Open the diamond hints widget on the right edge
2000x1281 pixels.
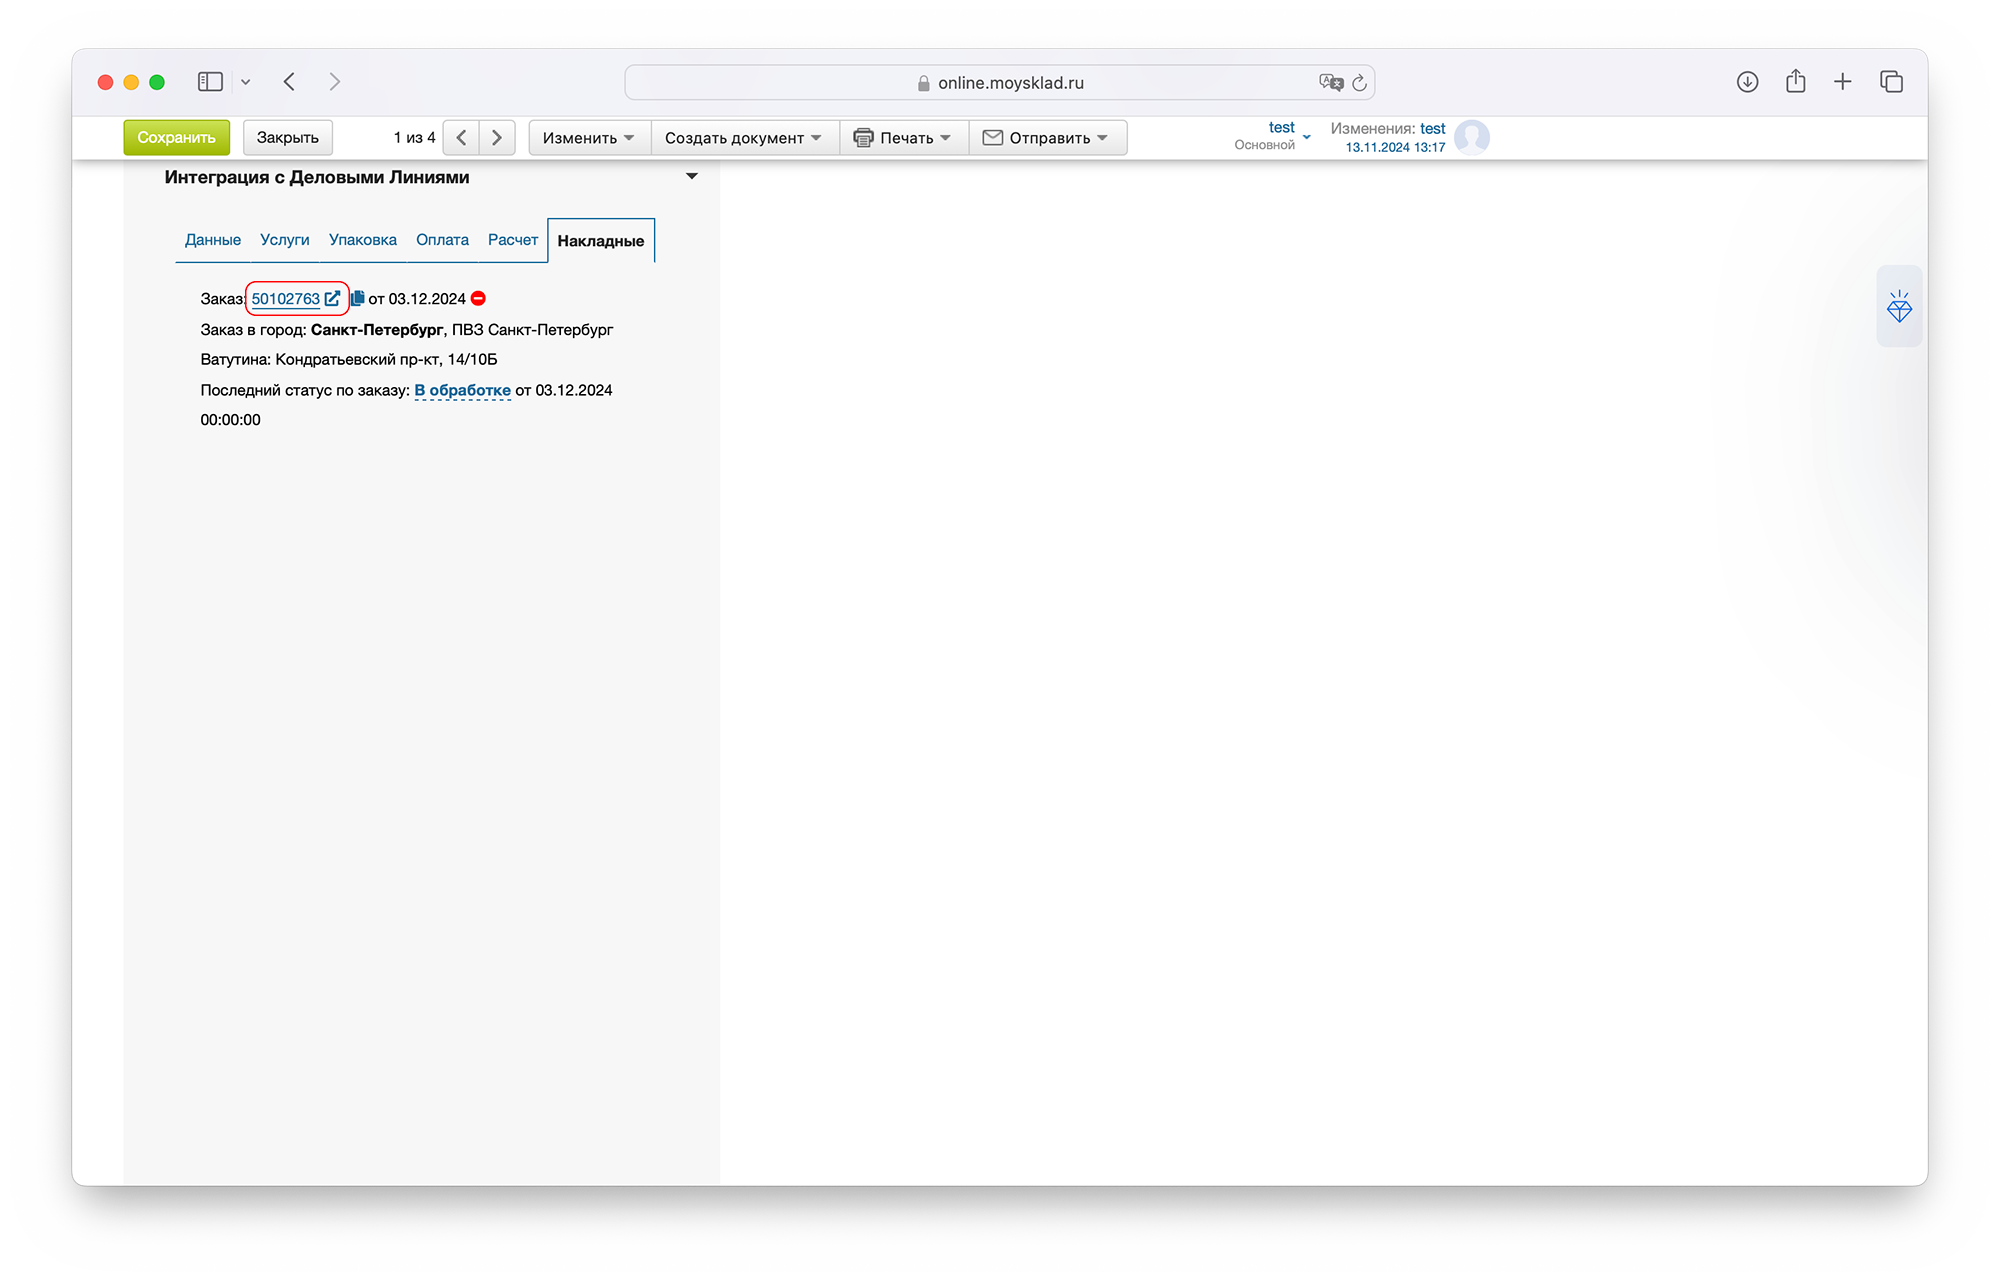tap(1898, 307)
